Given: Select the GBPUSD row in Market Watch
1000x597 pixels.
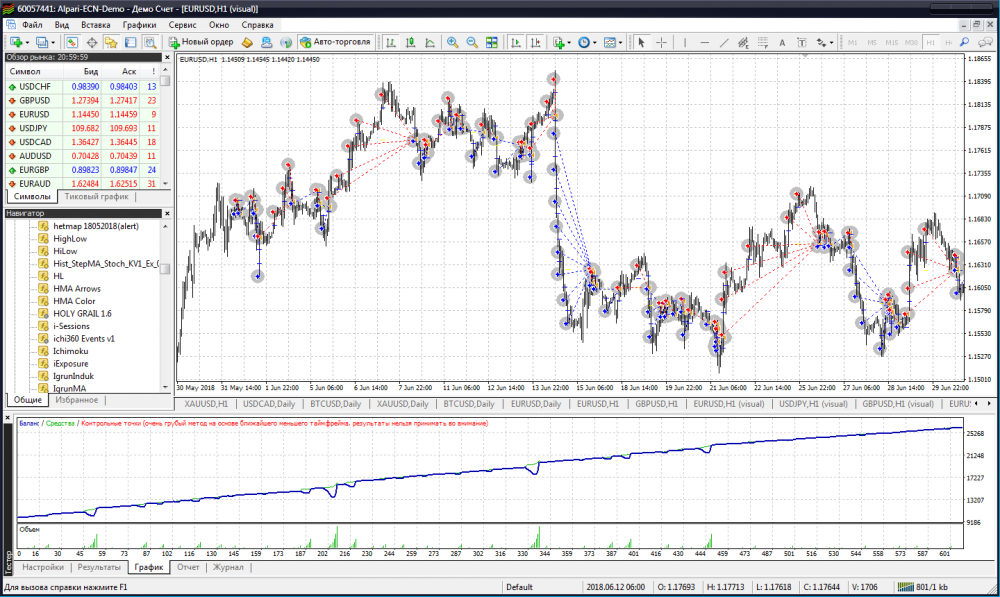Looking at the screenshot, I should coord(82,100).
